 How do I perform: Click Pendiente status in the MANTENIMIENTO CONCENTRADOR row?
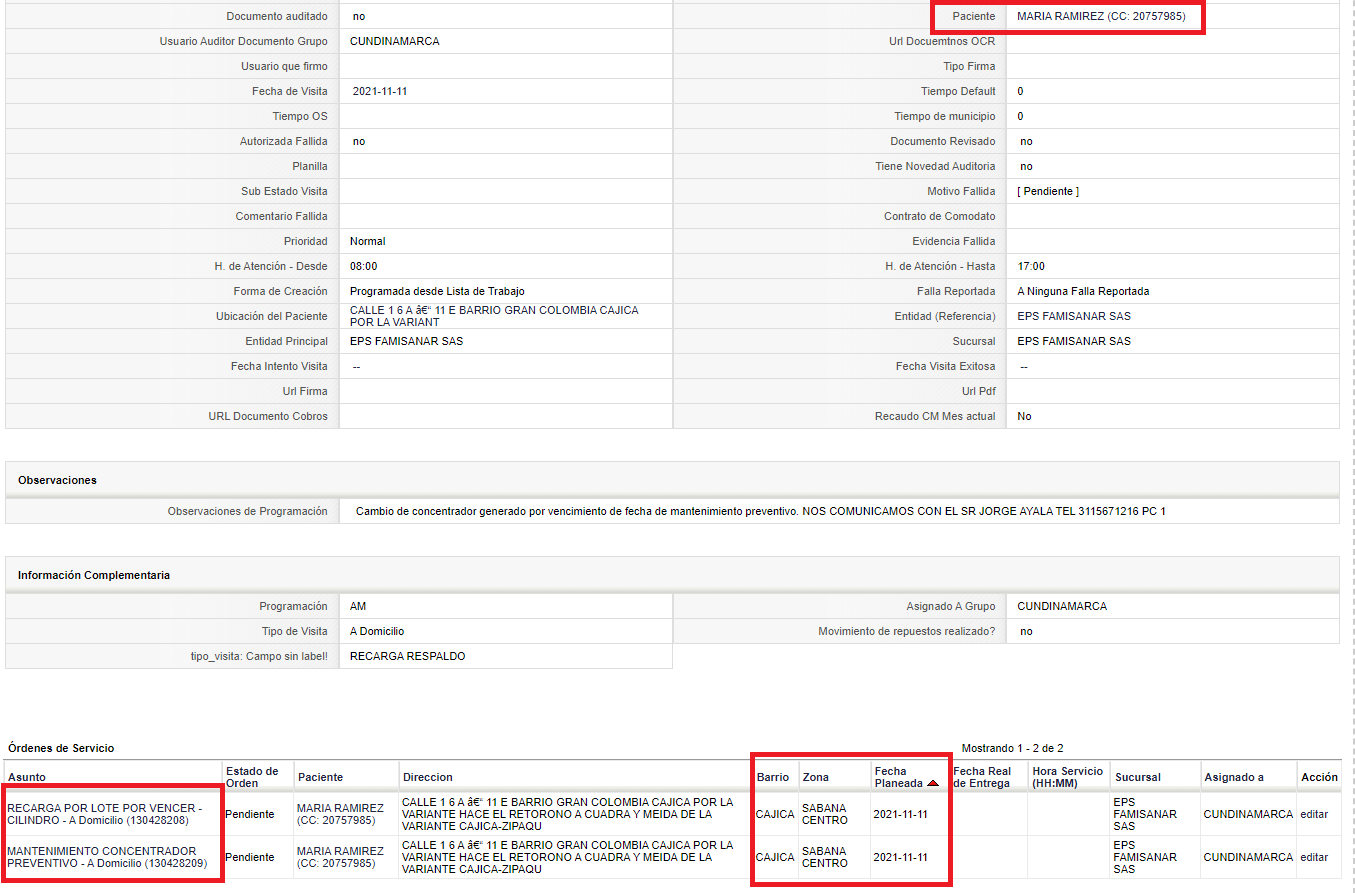[250, 857]
